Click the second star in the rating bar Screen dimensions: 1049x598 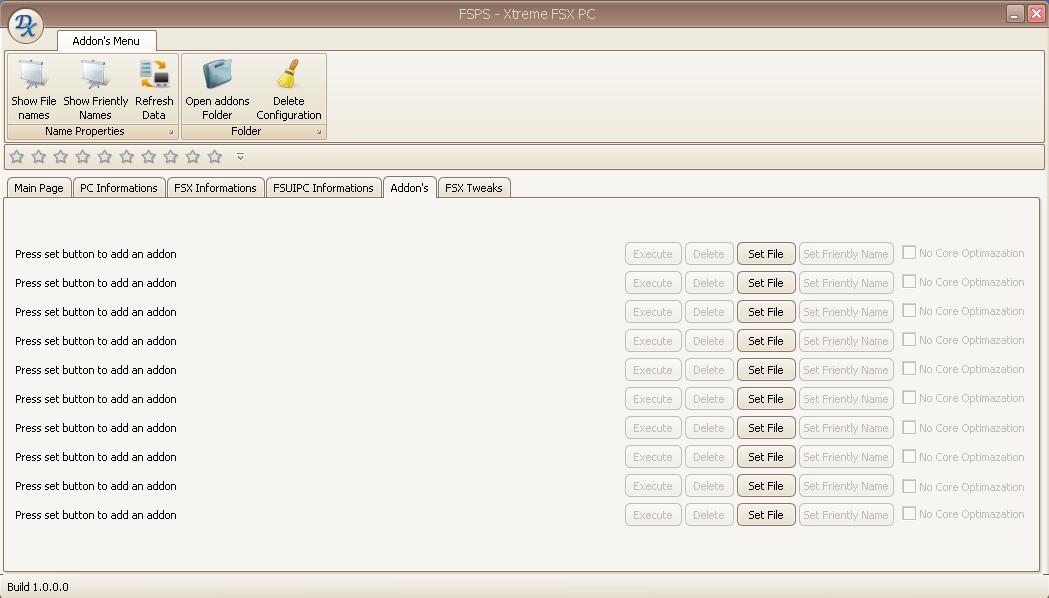pos(39,157)
